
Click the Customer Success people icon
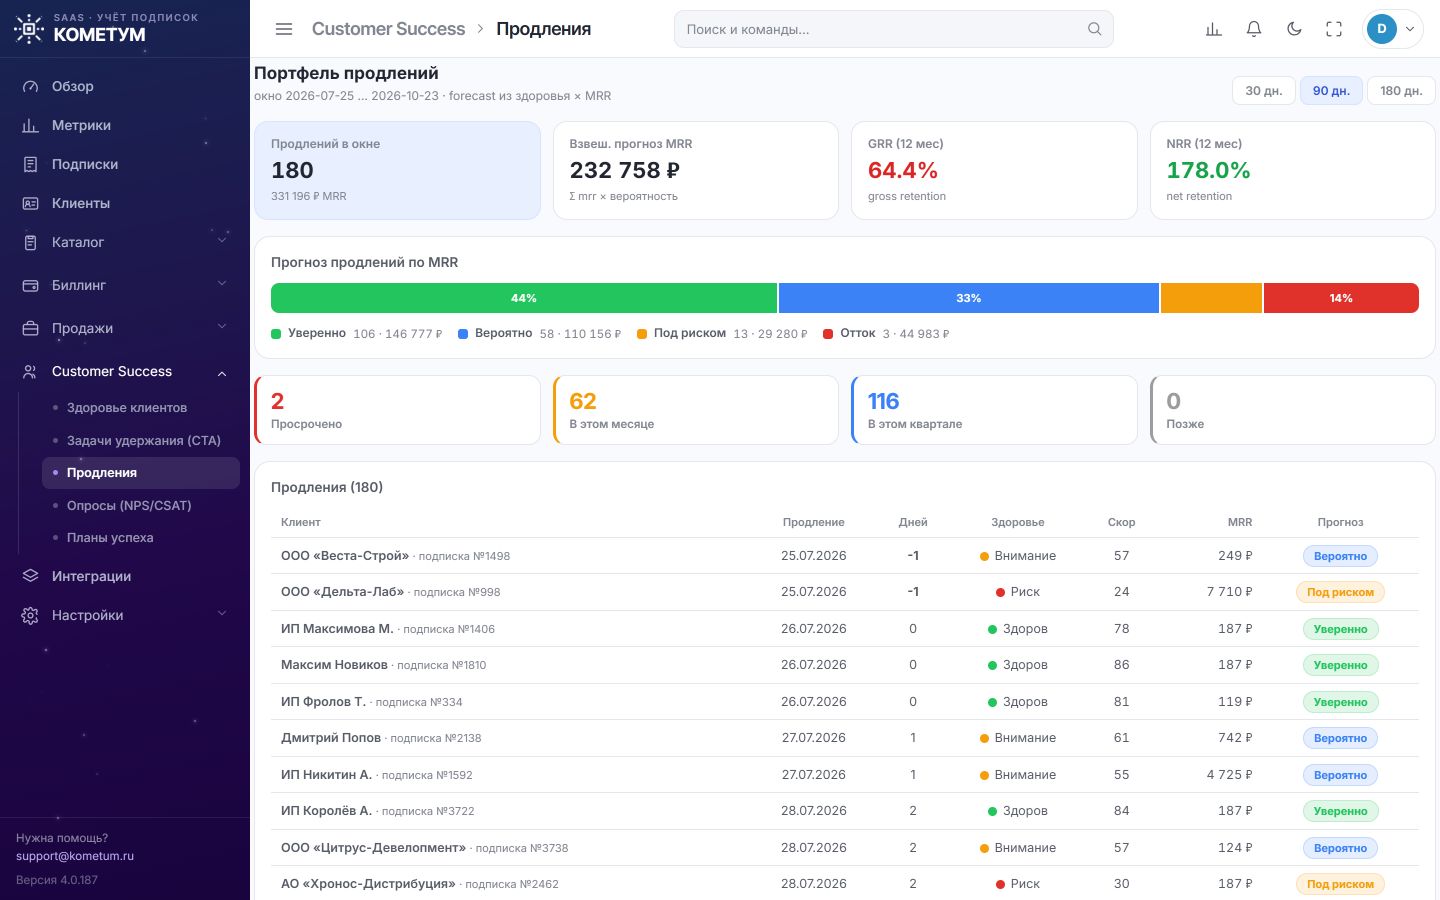(31, 371)
